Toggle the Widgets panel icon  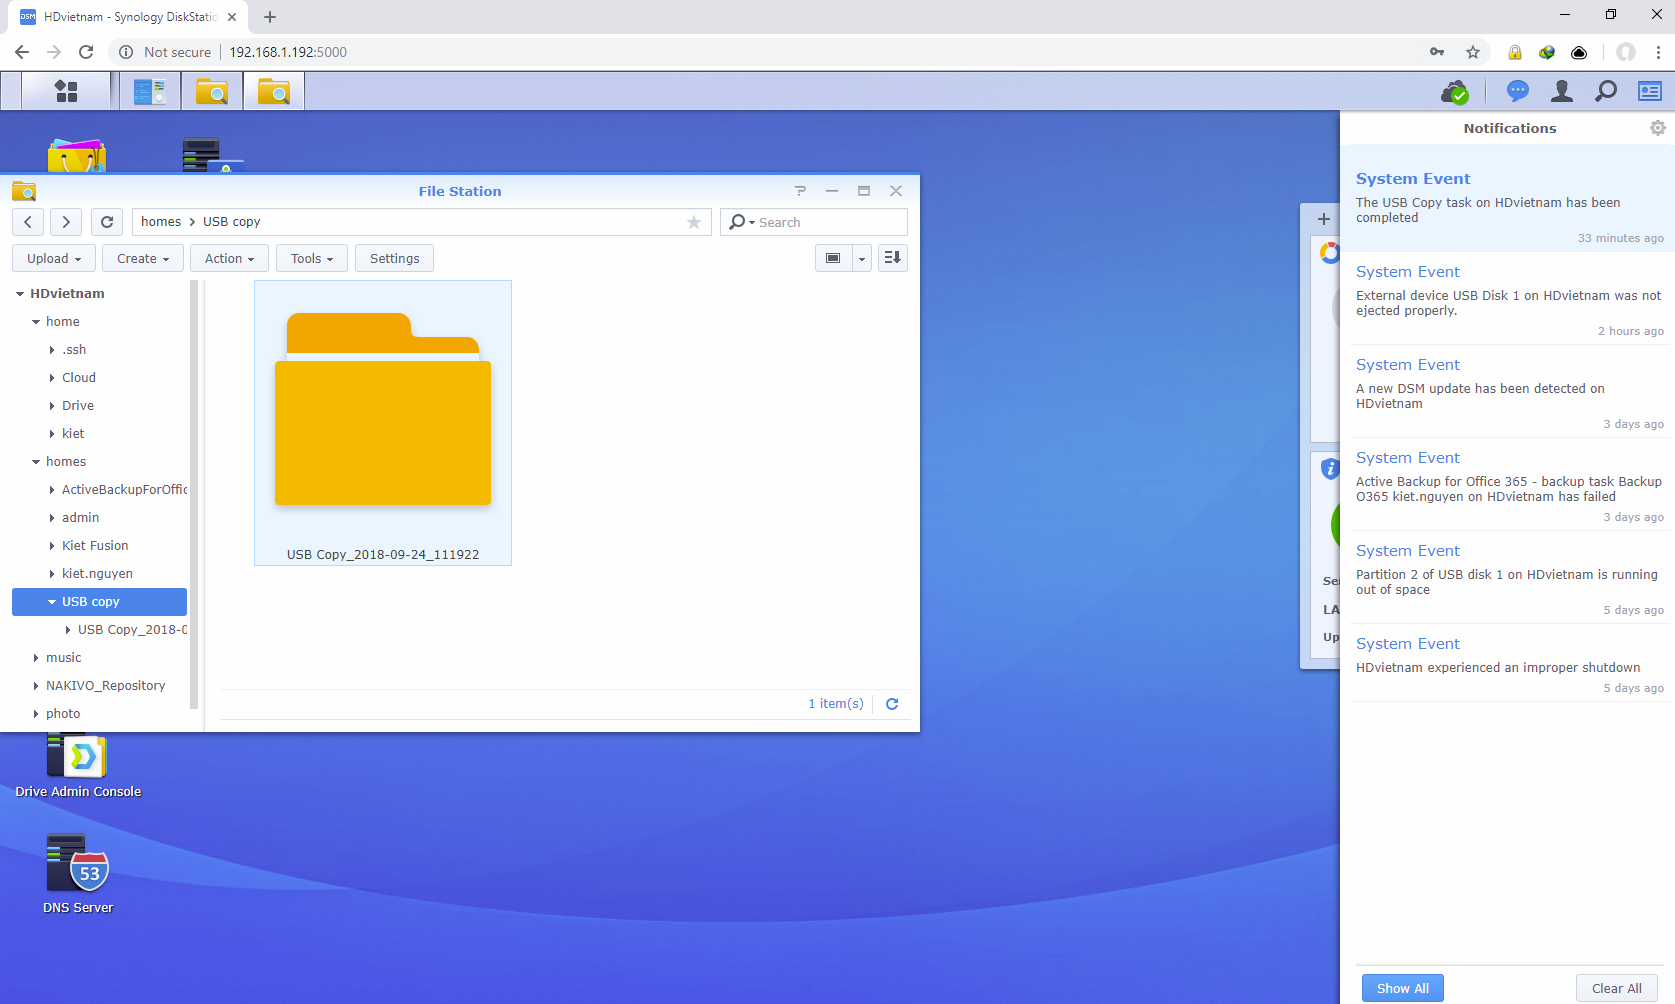point(1650,92)
